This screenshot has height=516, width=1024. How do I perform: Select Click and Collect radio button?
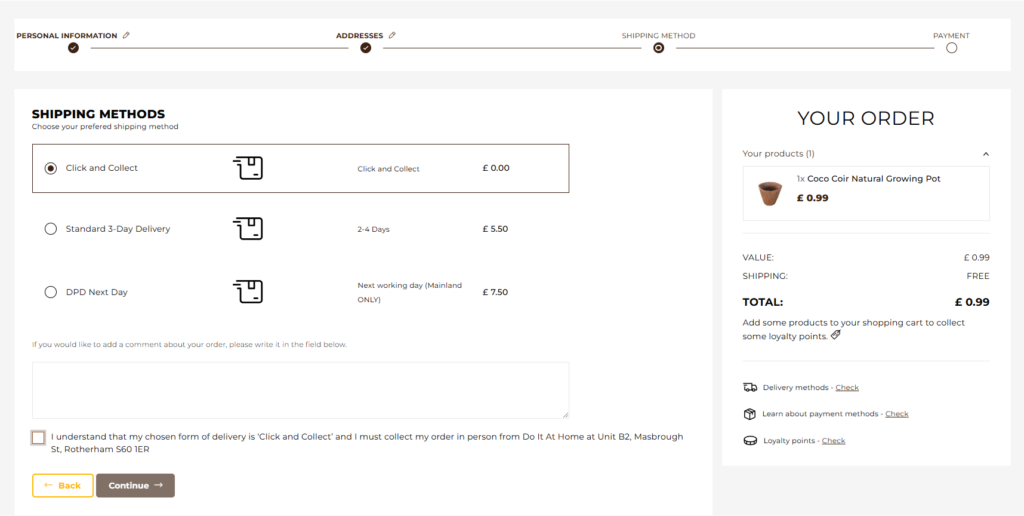[x=50, y=168]
